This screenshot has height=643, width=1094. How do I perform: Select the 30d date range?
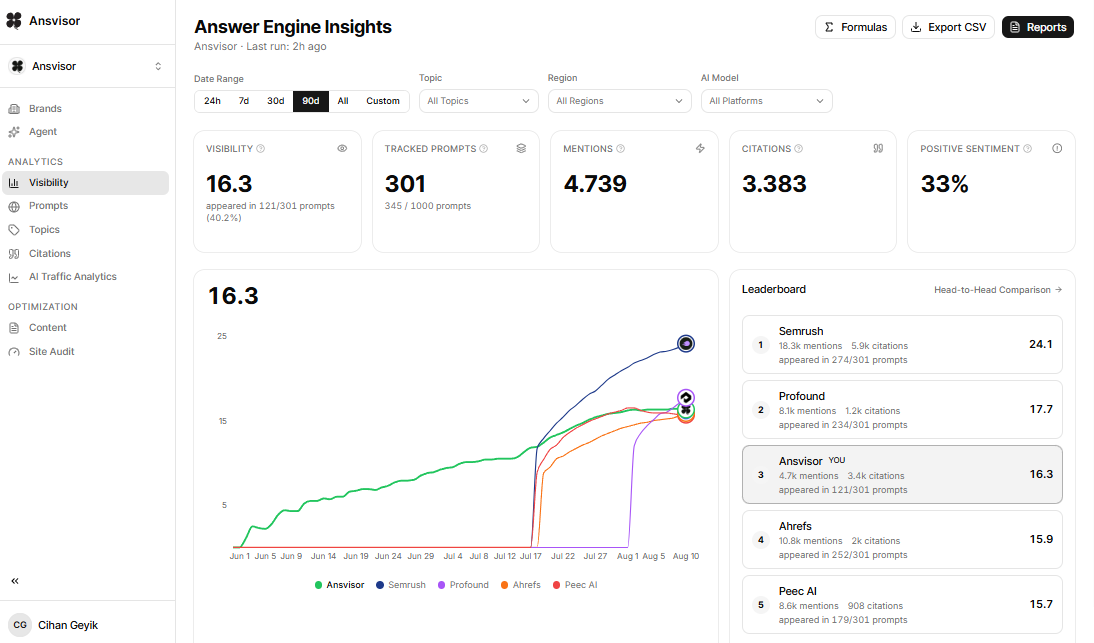(276, 101)
